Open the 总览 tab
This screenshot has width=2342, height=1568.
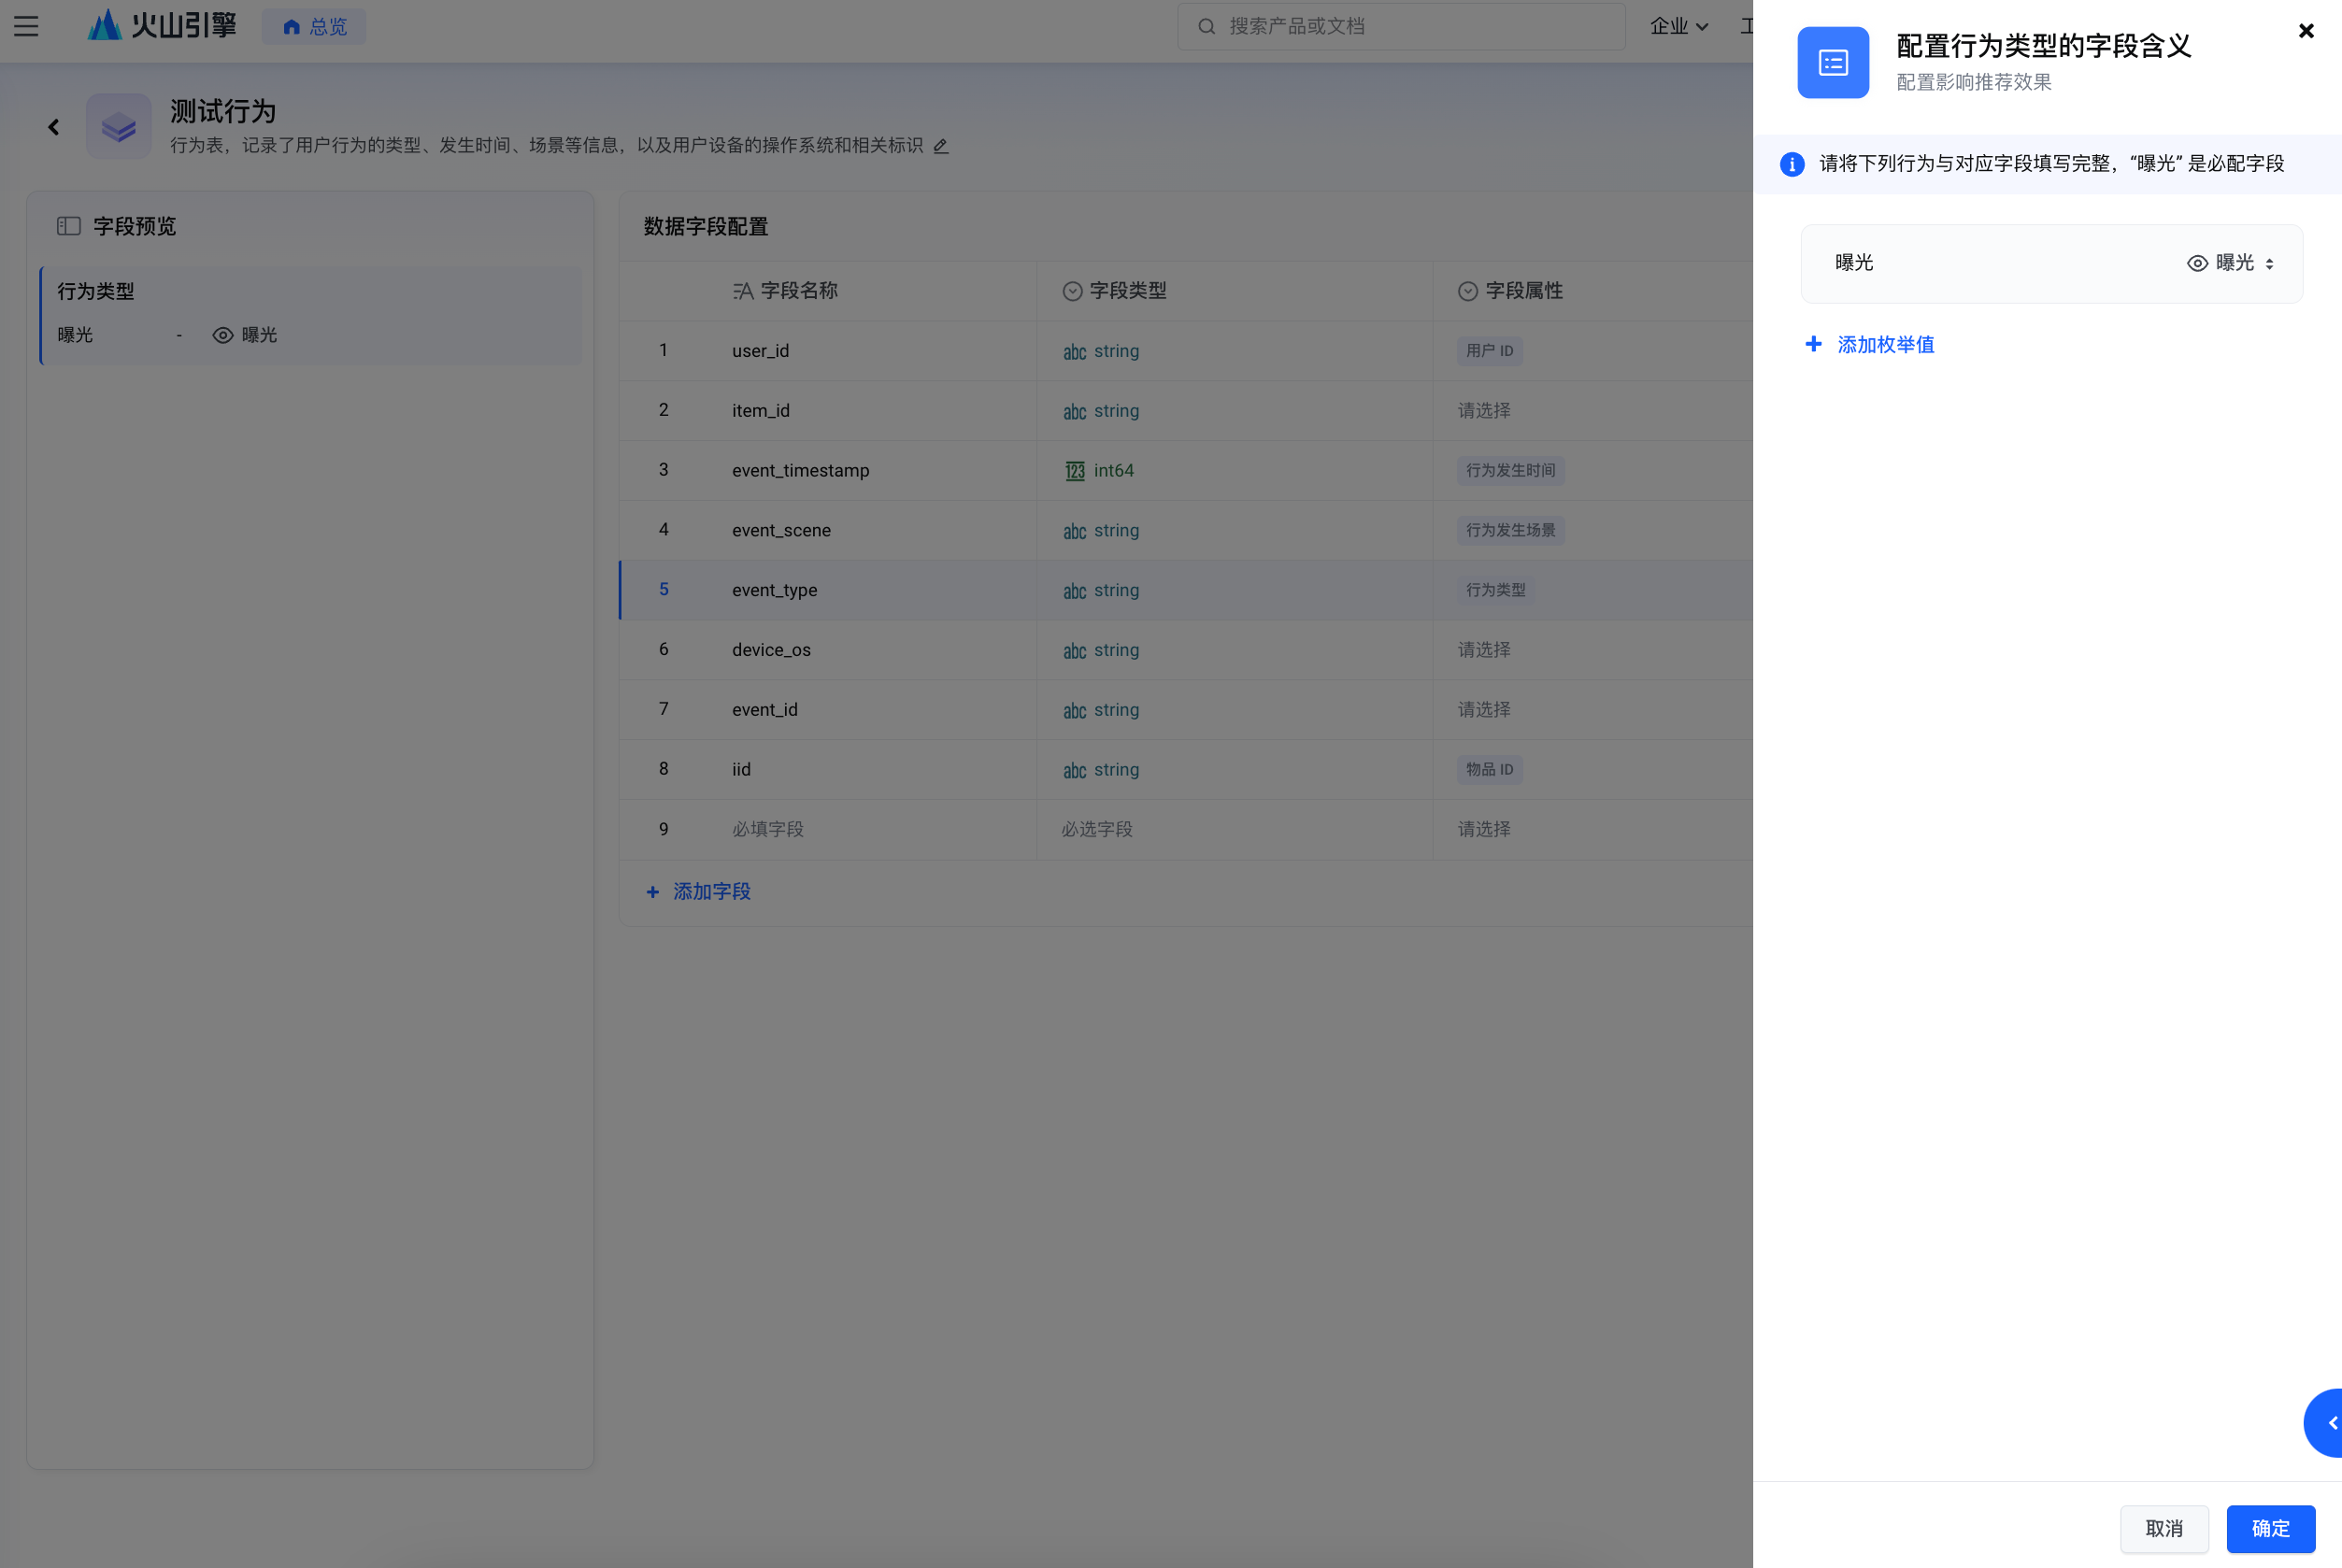314,27
